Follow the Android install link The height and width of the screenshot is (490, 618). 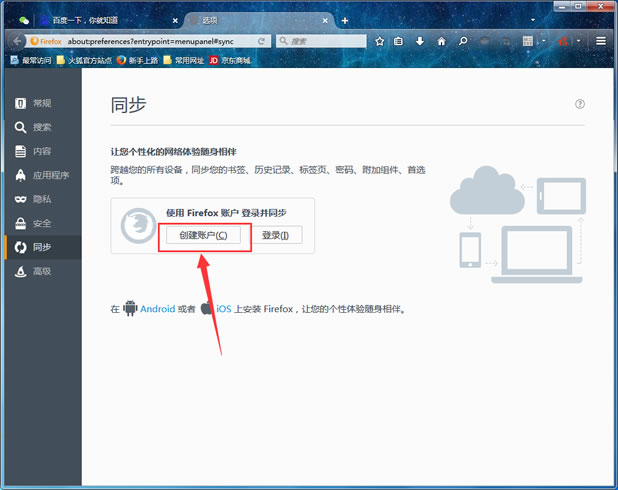(158, 309)
